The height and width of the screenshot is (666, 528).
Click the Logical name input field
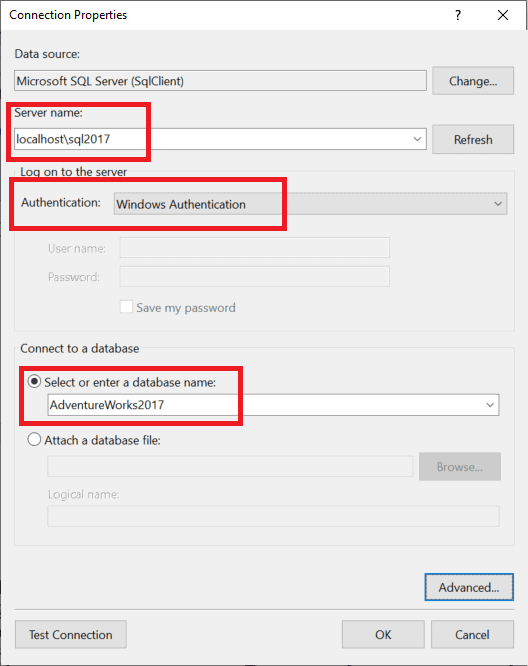point(273,516)
